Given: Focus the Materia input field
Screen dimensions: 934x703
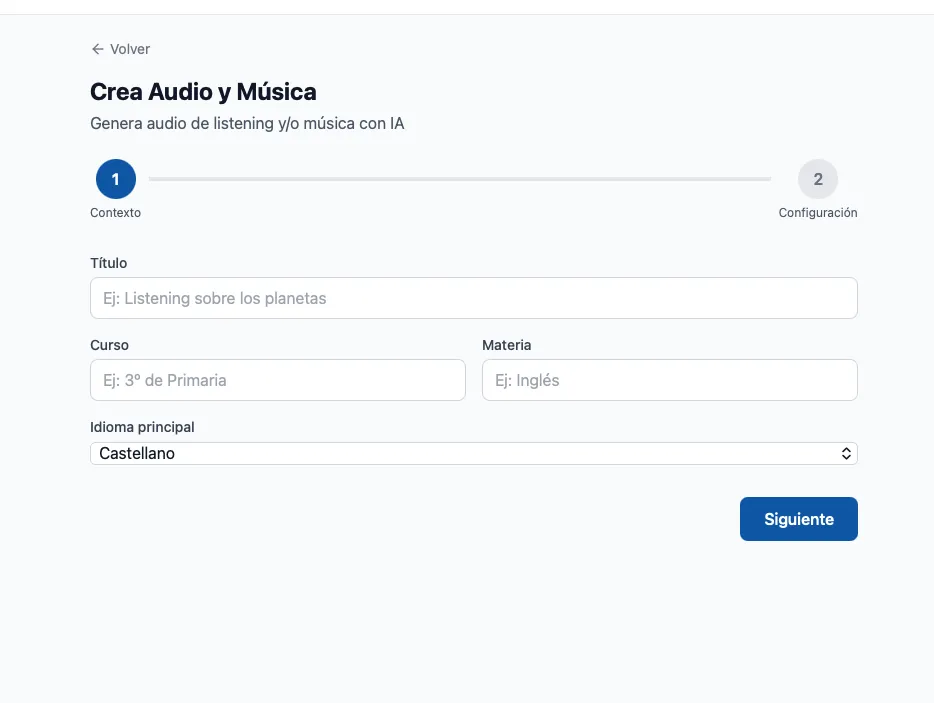Looking at the screenshot, I should 670,380.
